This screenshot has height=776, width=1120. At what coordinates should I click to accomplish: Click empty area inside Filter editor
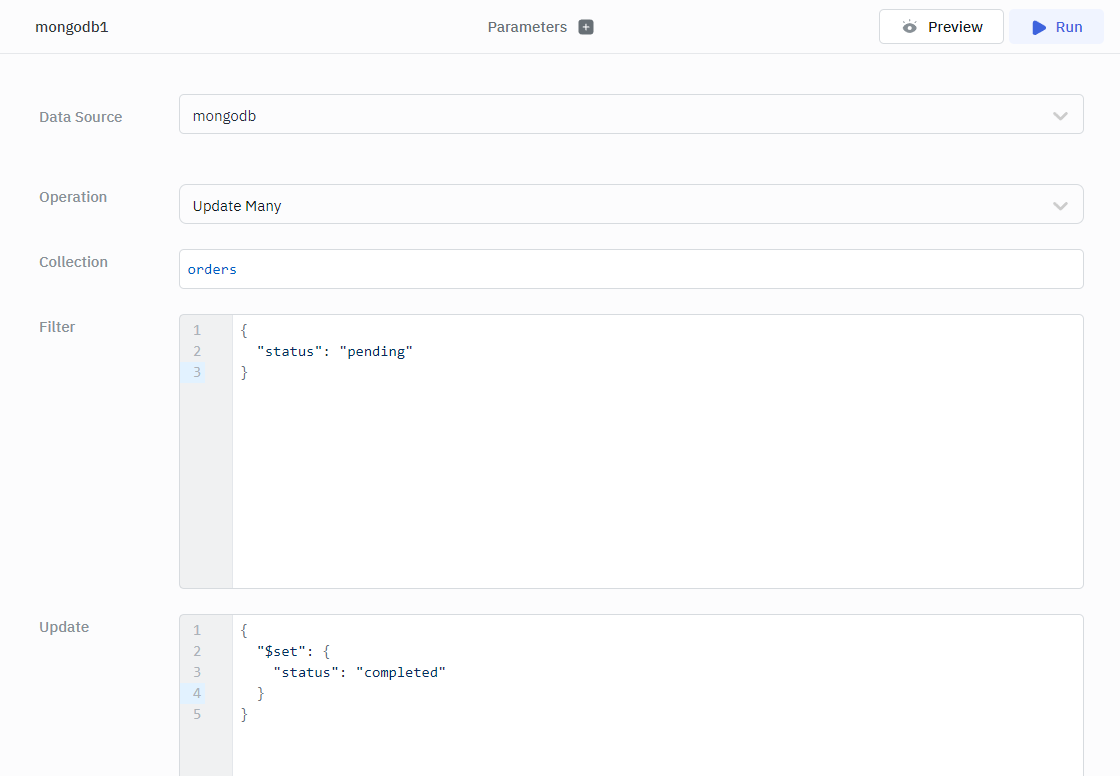[650, 480]
